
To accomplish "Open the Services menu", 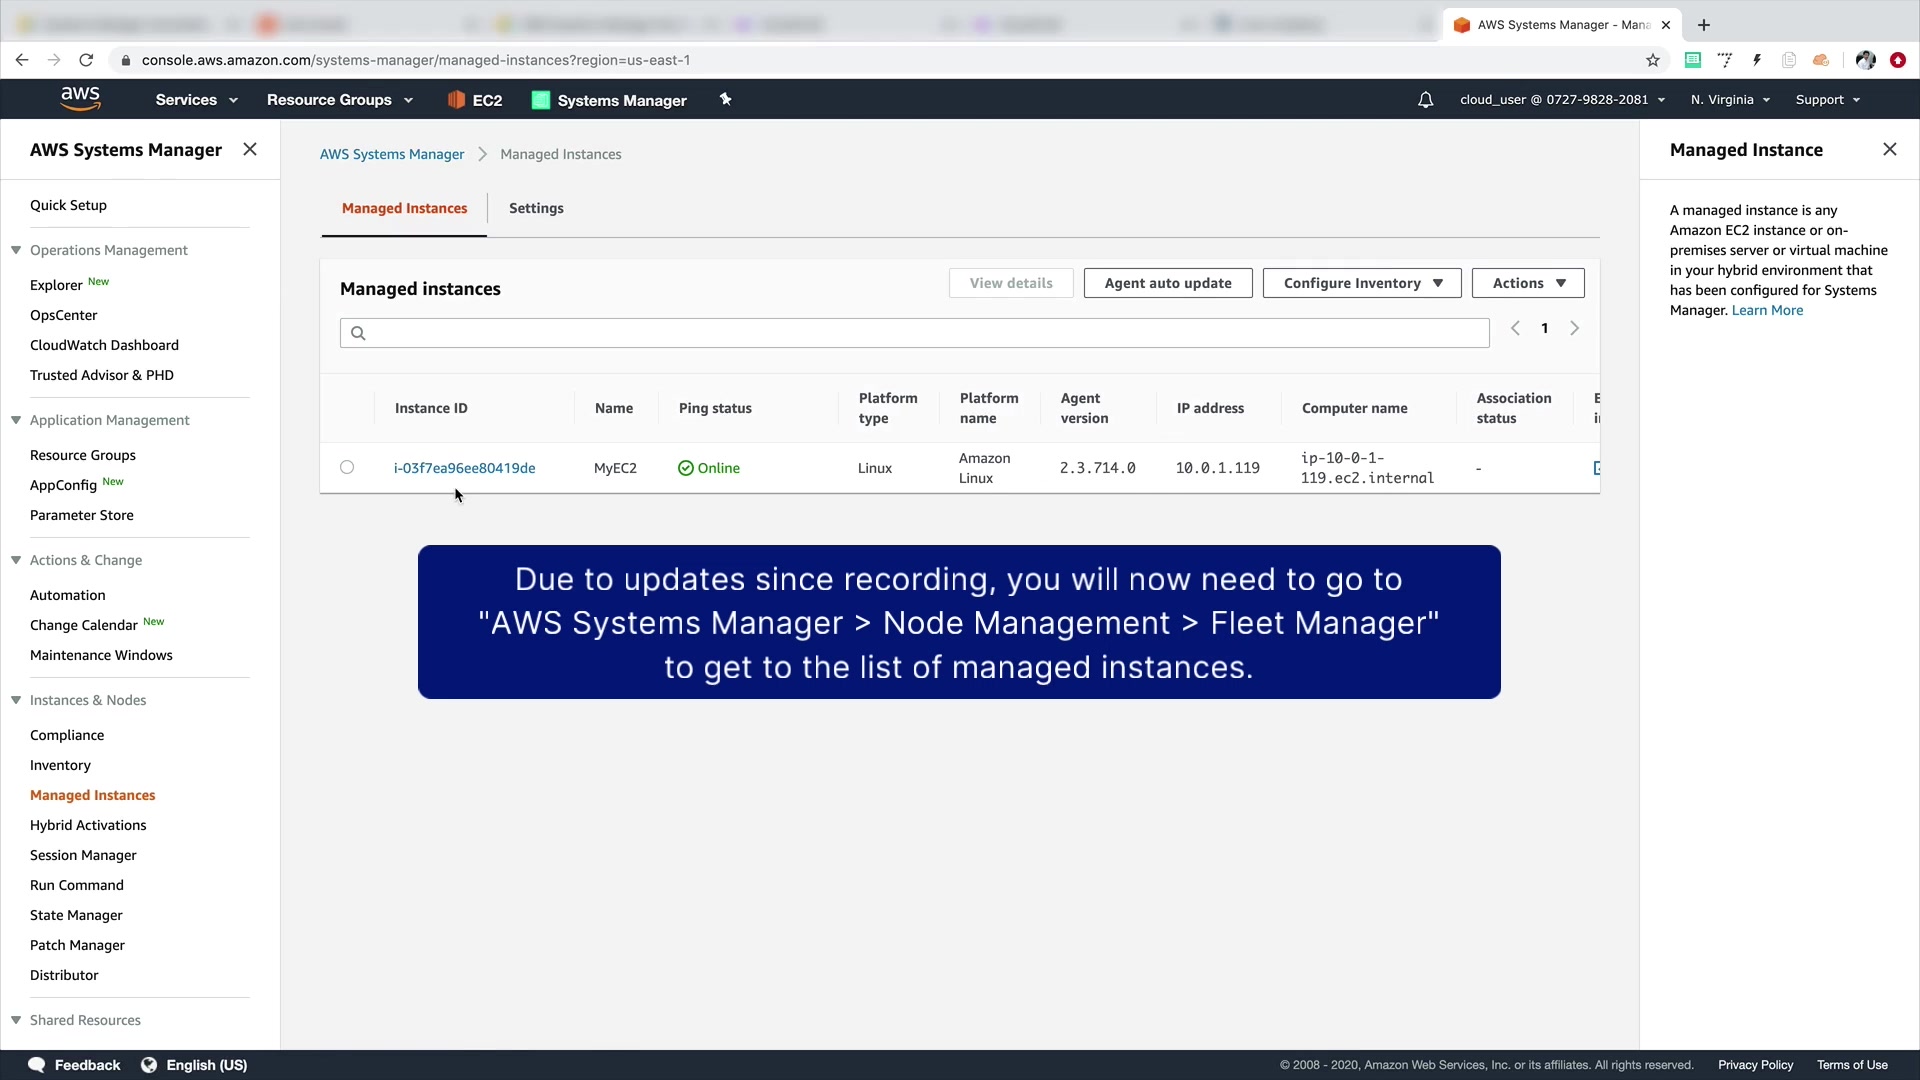I will click(196, 100).
